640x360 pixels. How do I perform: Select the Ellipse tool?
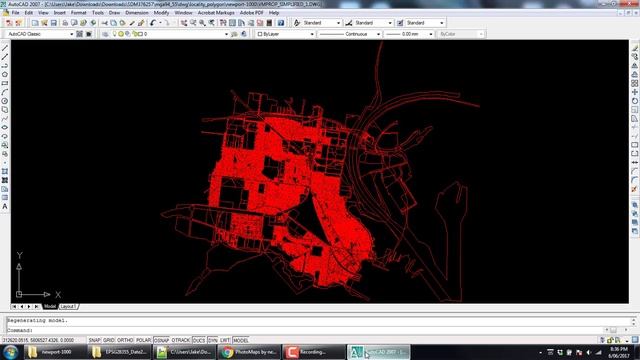[5, 127]
